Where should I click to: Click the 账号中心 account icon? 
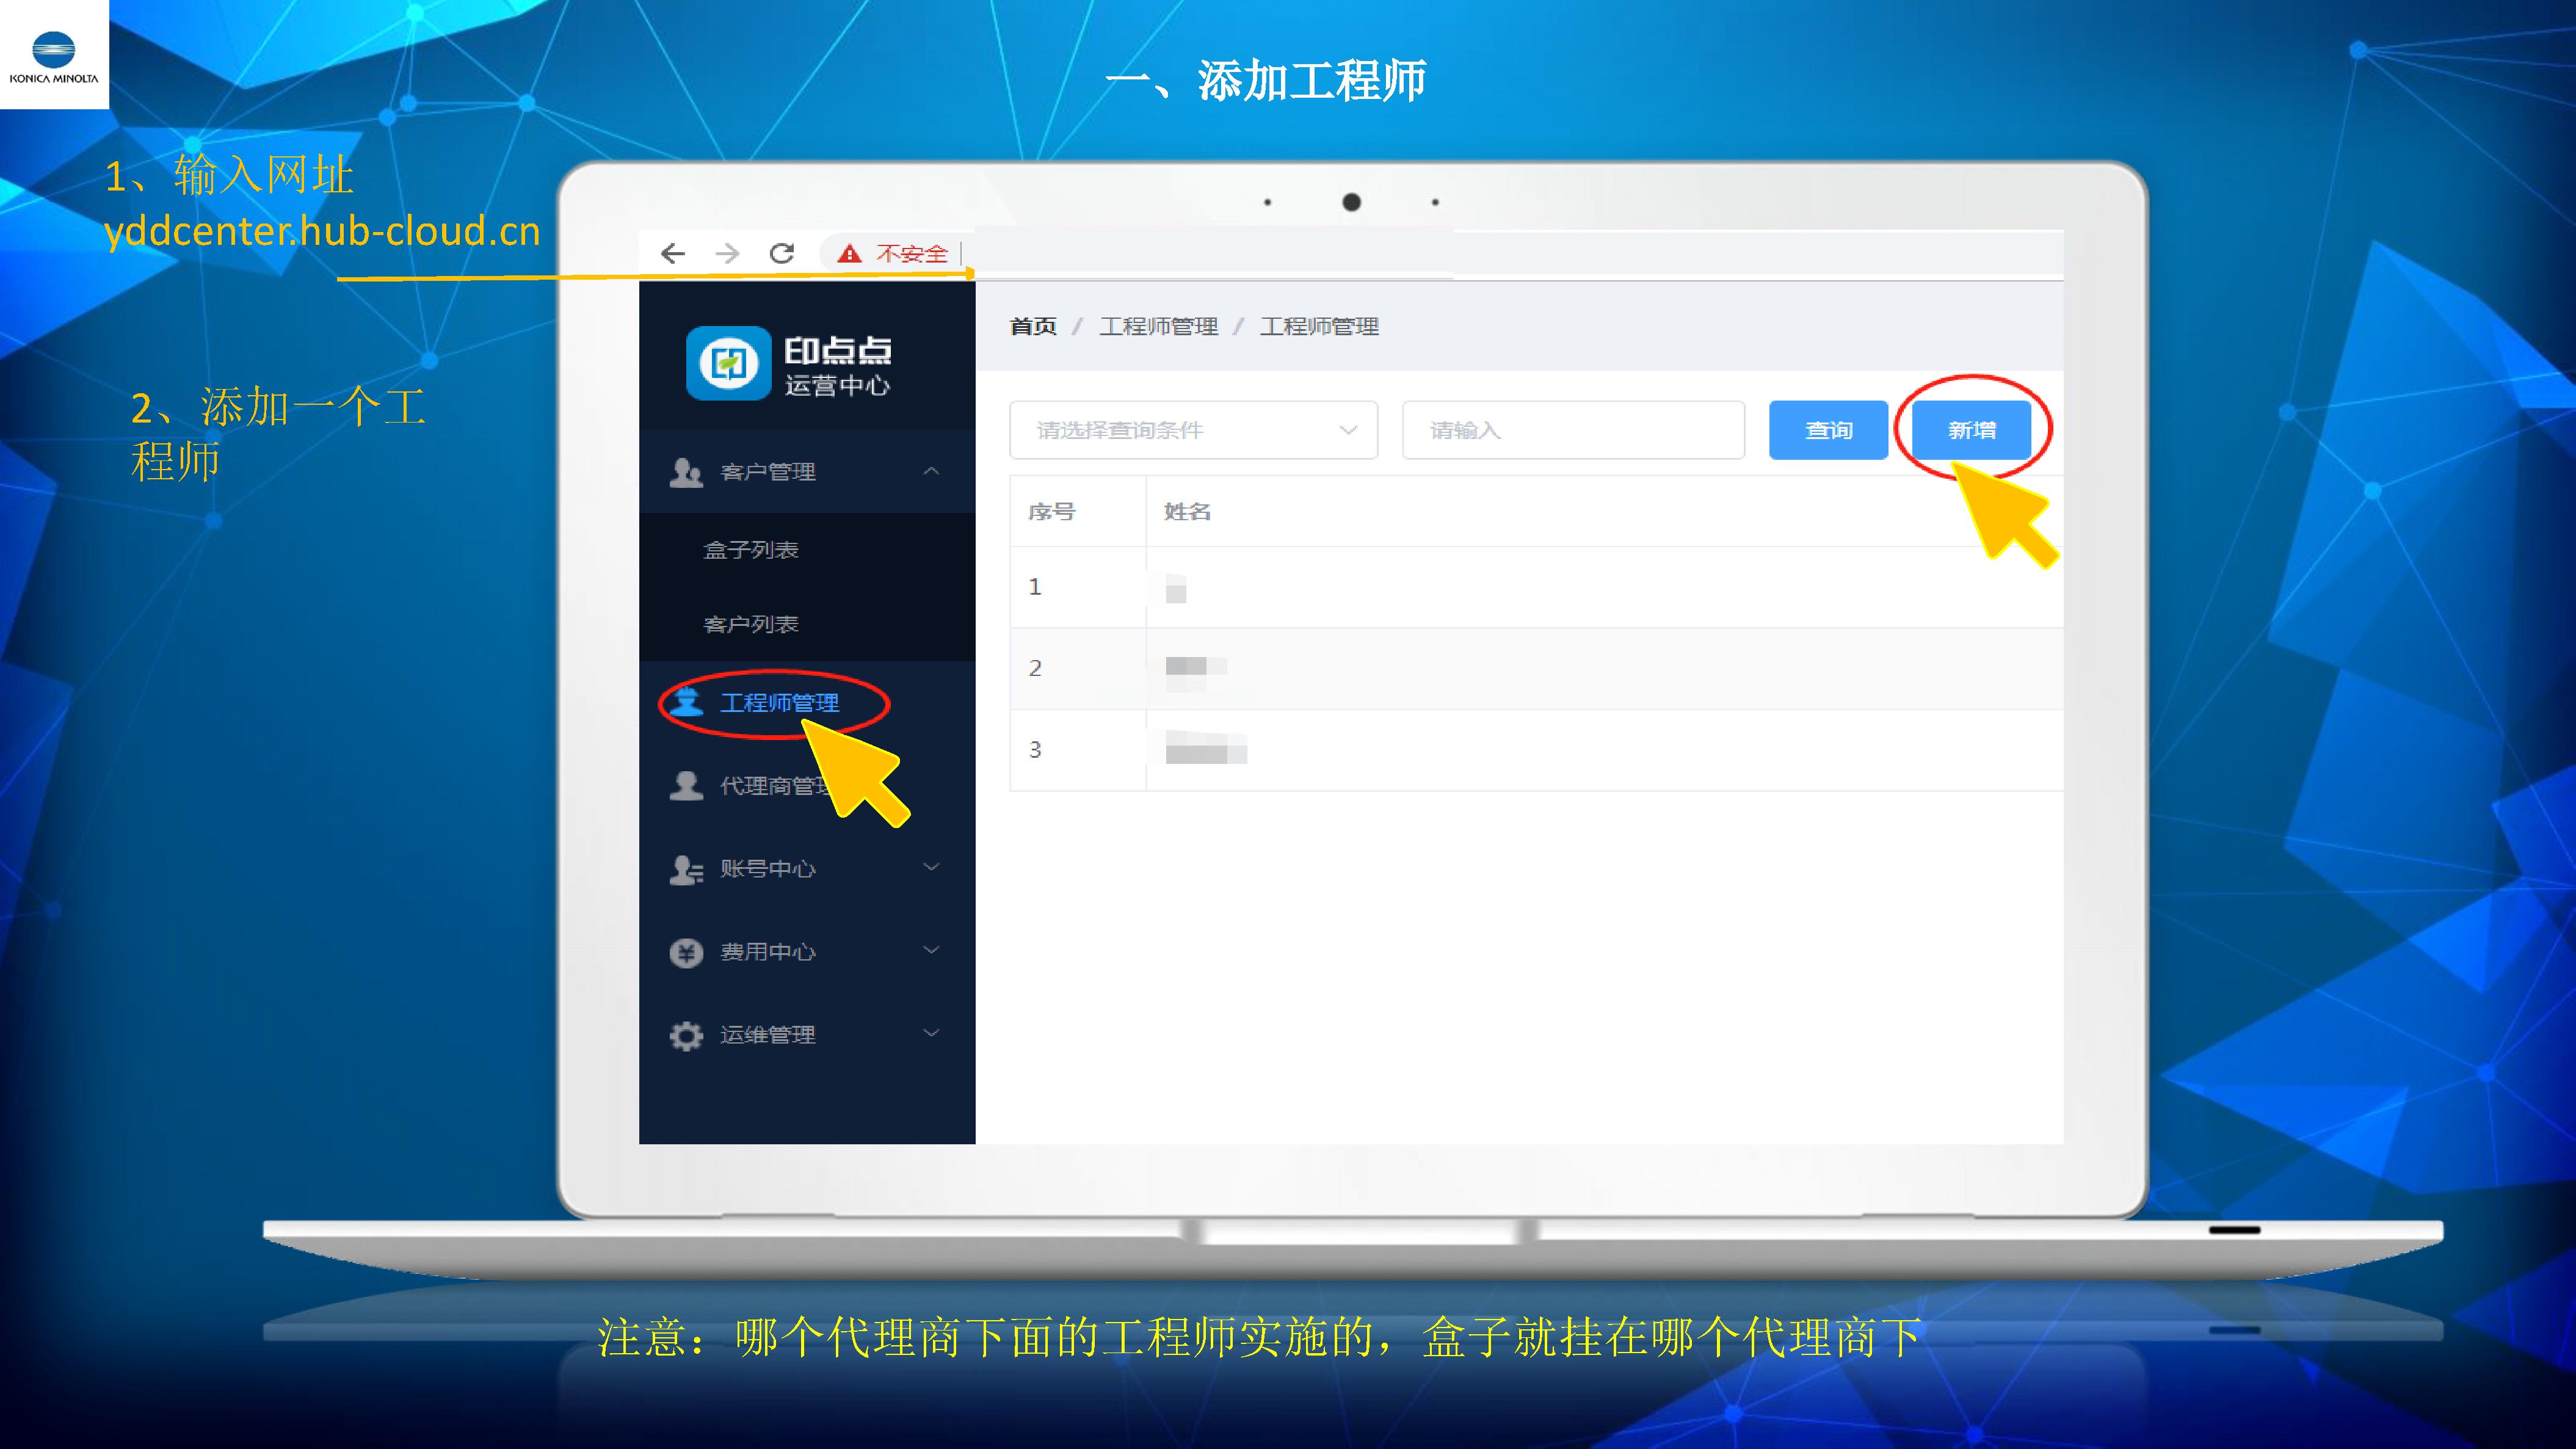coord(686,869)
